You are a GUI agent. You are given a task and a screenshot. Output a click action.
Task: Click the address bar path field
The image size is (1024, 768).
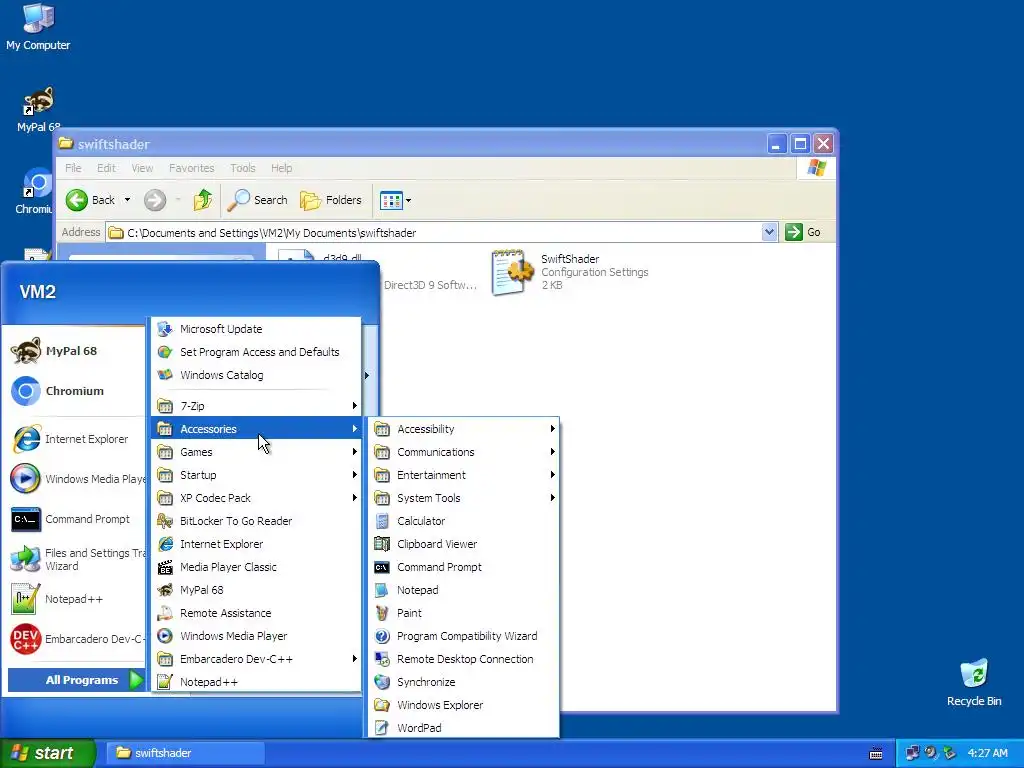[x=434, y=232]
